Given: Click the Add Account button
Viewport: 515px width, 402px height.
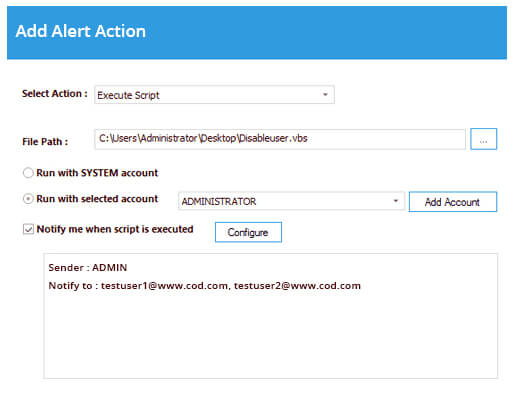Looking at the screenshot, I should (453, 202).
